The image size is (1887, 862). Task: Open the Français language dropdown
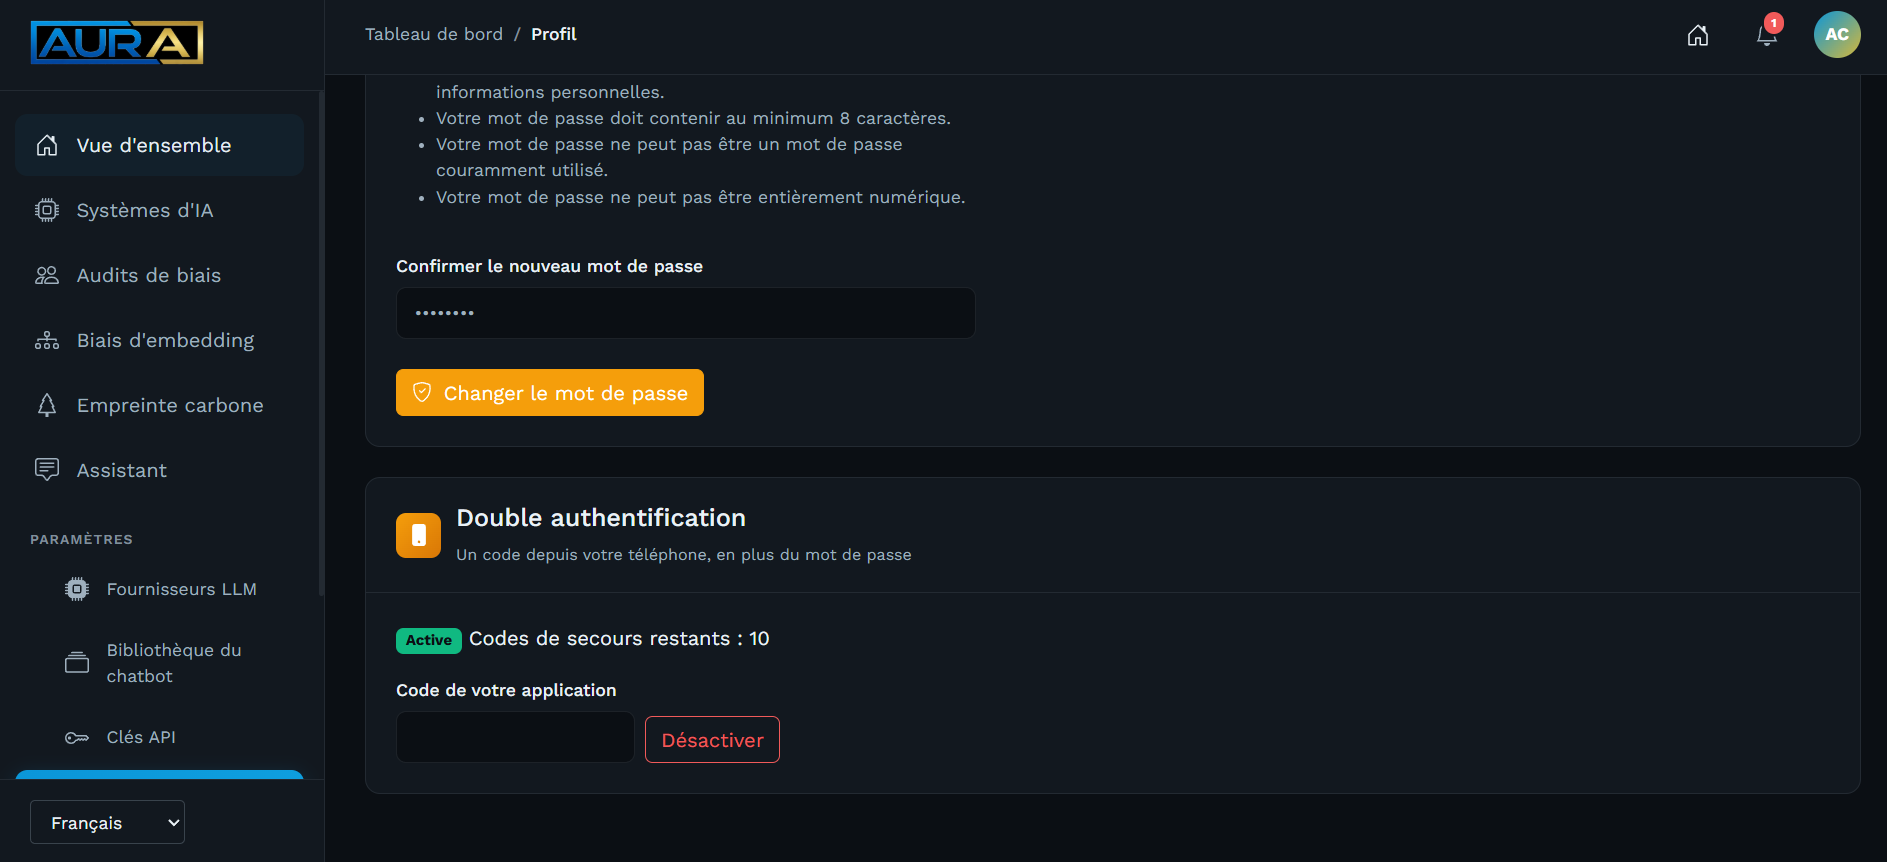107,822
